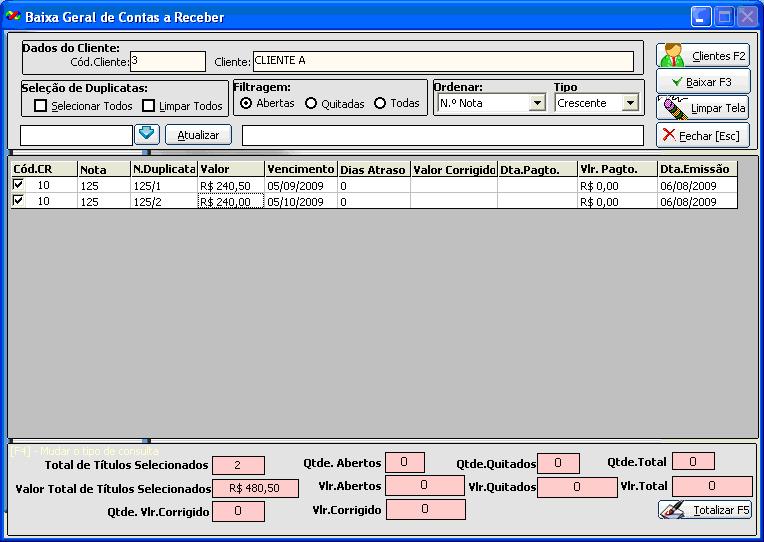The image size is (764, 542).
Task: Open Clientes F2 lookup button
Action: (x=703, y=56)
